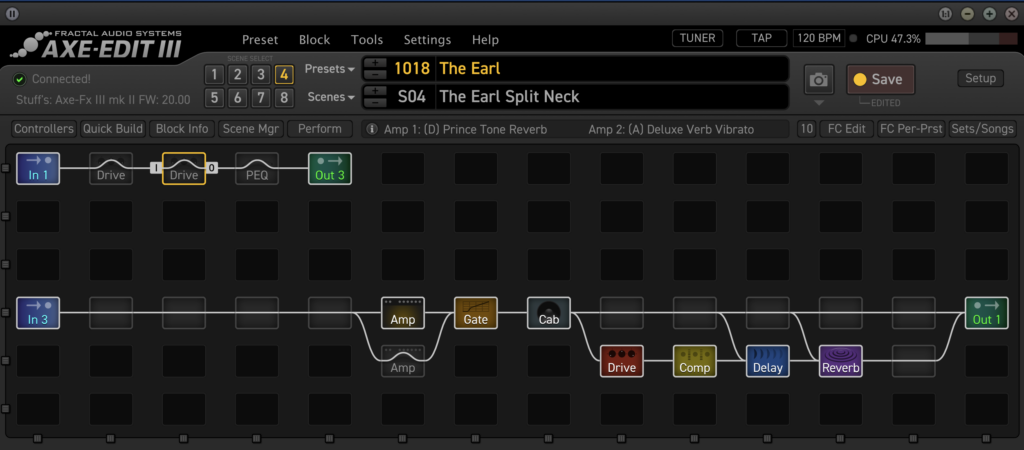
Task: Increment preset with the plus button
Action: [x=375, y=63]
